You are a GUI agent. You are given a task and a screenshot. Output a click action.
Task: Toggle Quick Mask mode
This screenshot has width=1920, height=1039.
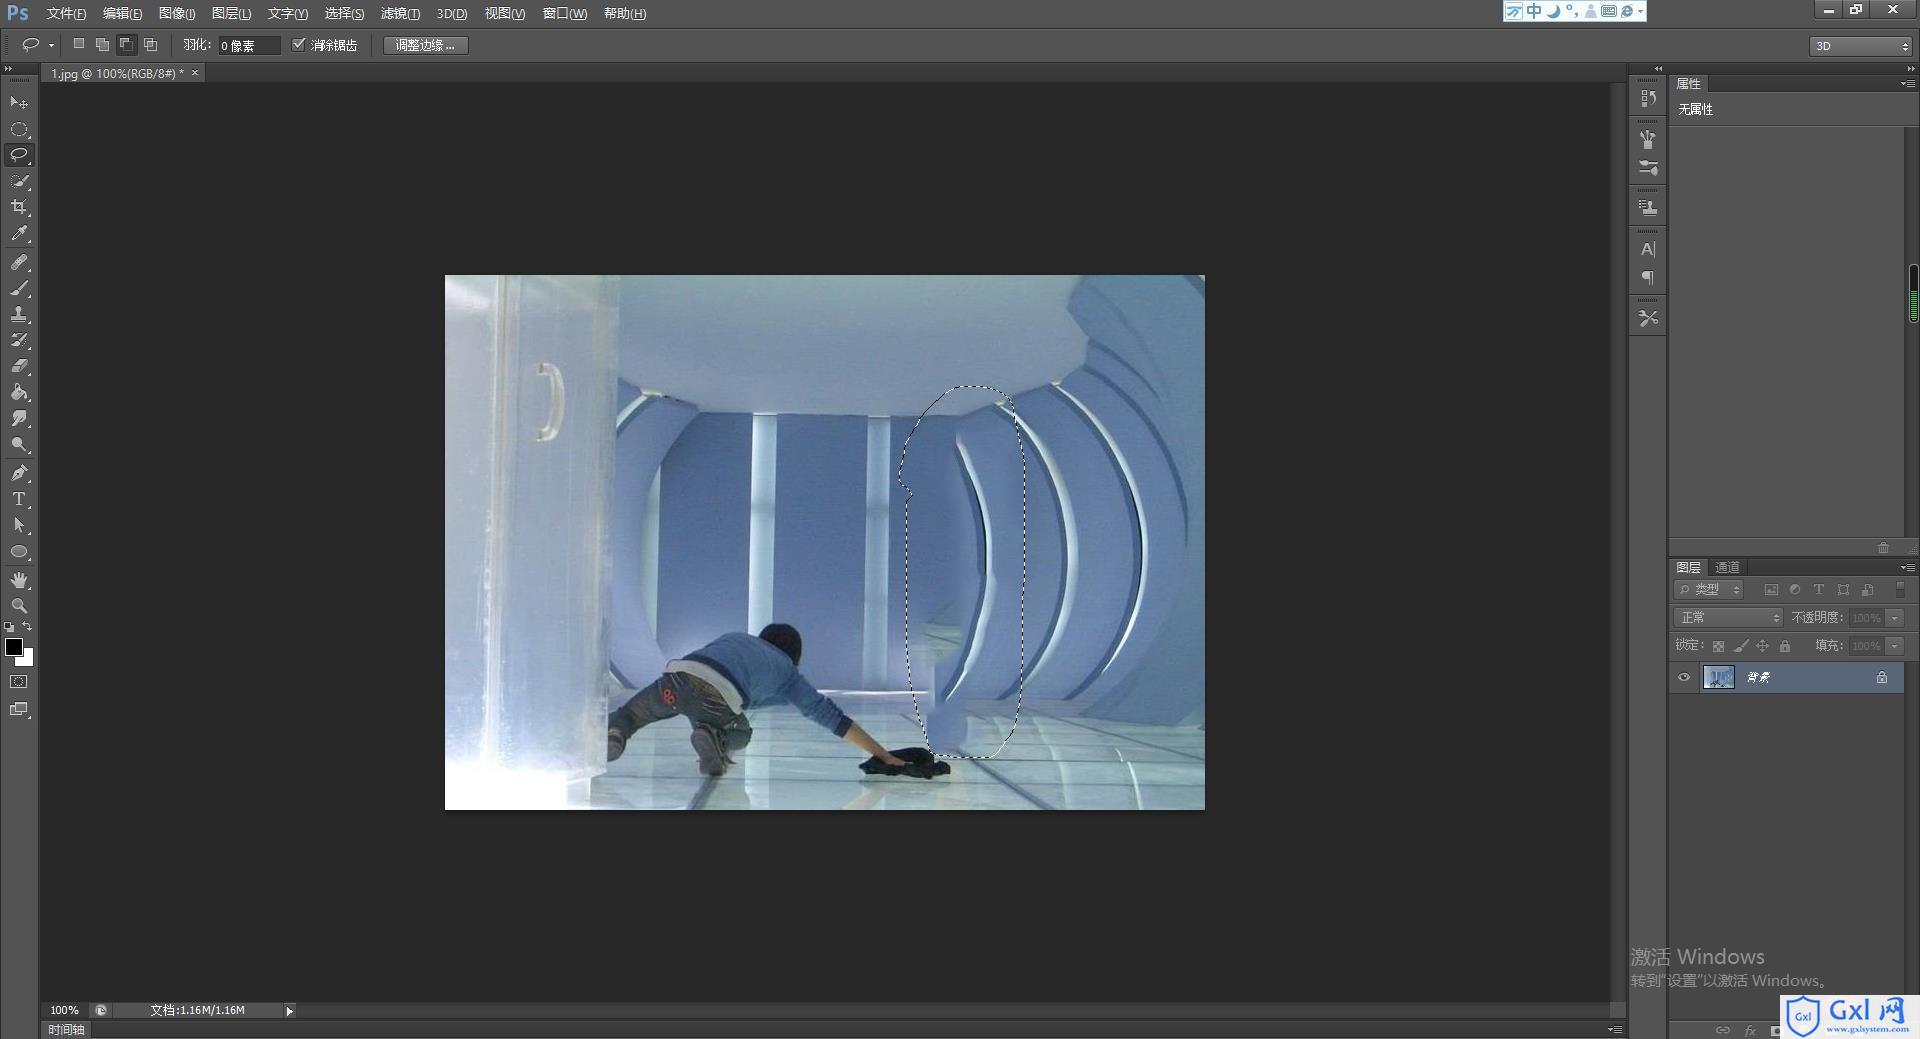[x=19, y=682]
